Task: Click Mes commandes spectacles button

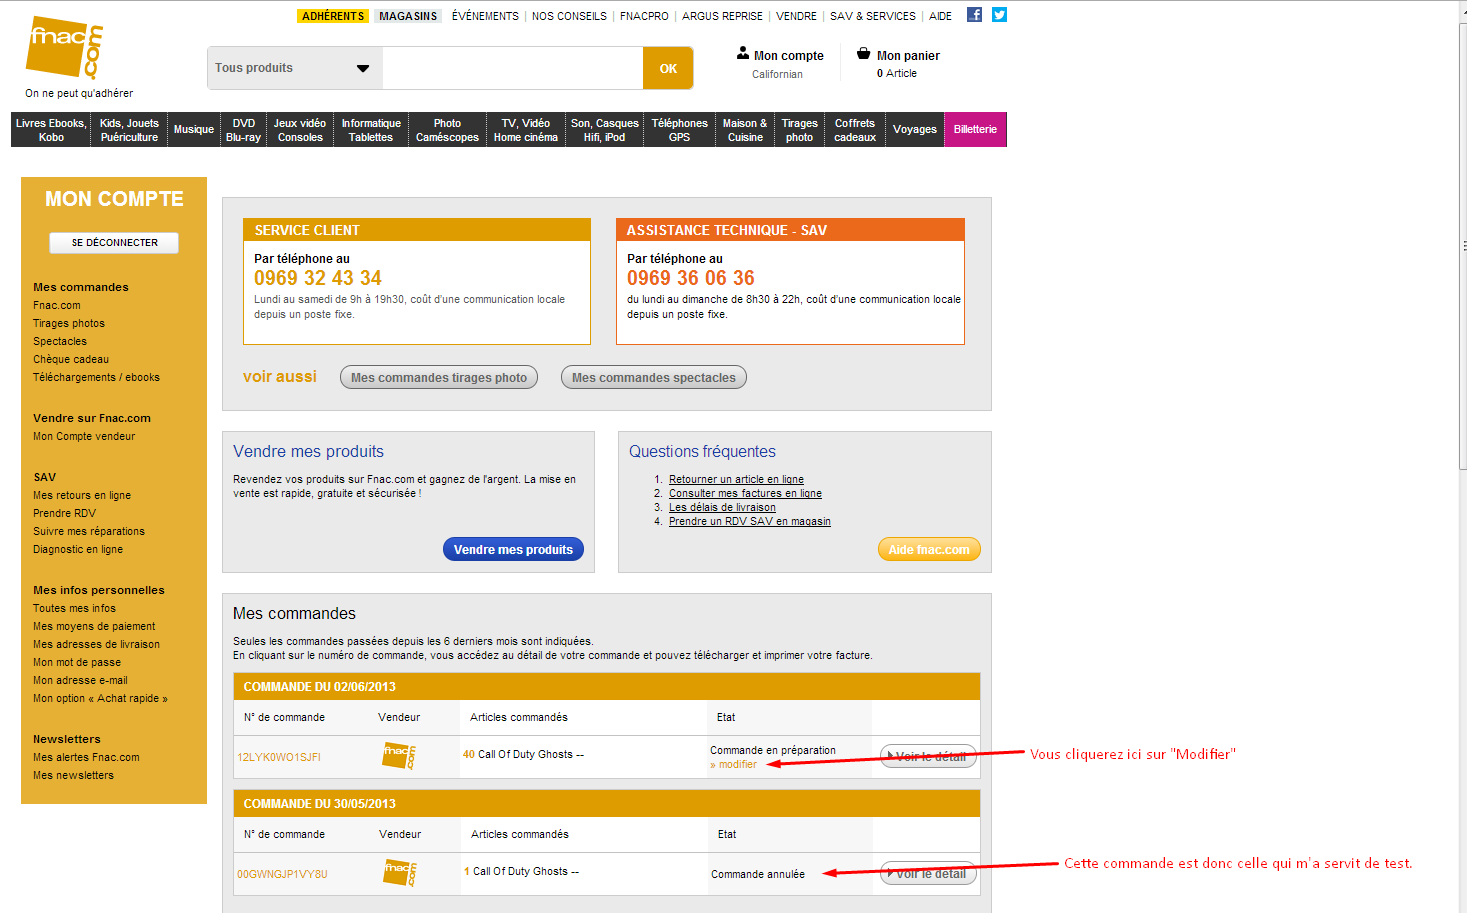Action: pyautogui.click(x=654, y=377)
